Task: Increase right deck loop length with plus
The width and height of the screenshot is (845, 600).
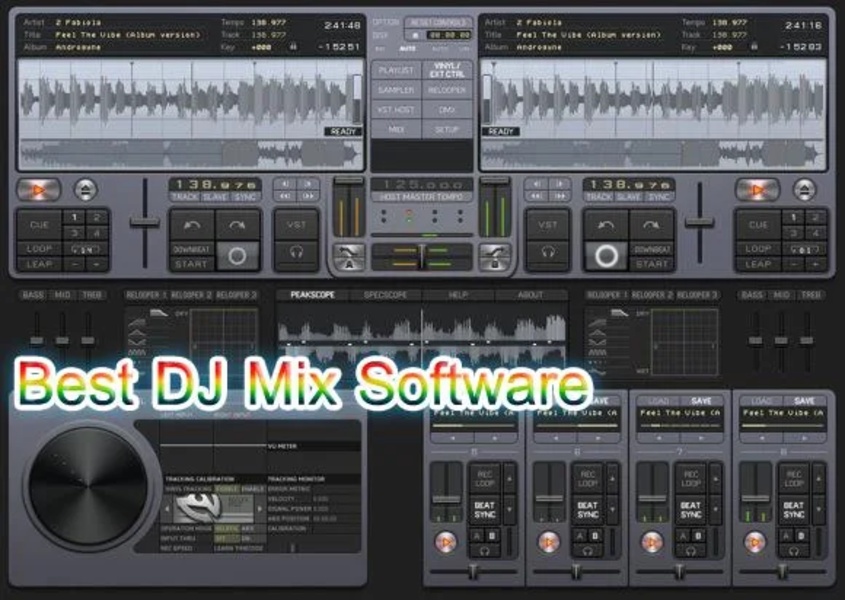Action: point(816,264)
